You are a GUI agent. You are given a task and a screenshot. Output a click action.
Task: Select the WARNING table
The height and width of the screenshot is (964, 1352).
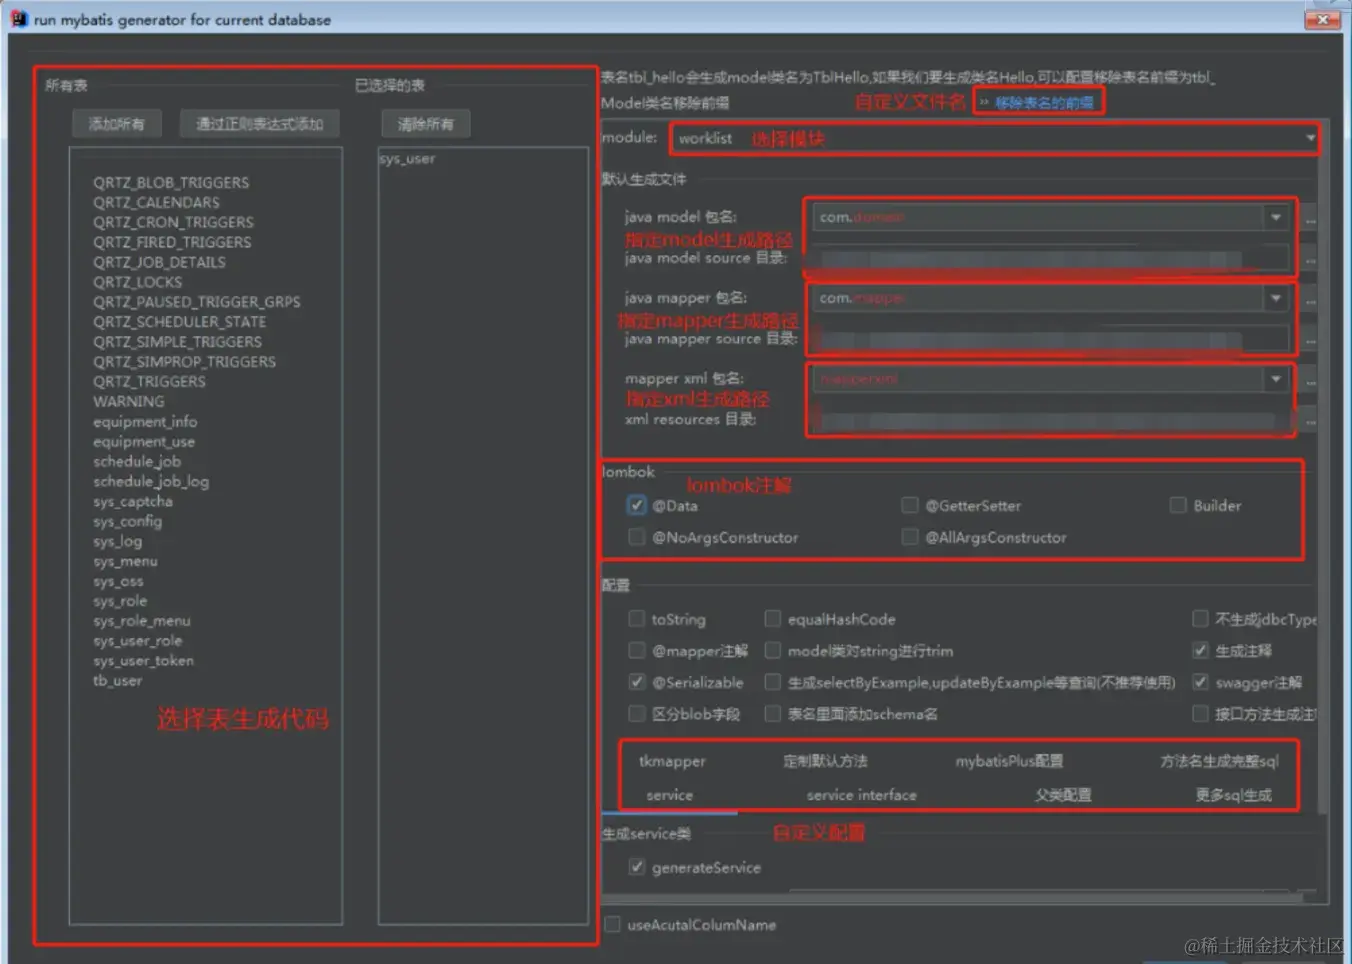click(128, 401)
